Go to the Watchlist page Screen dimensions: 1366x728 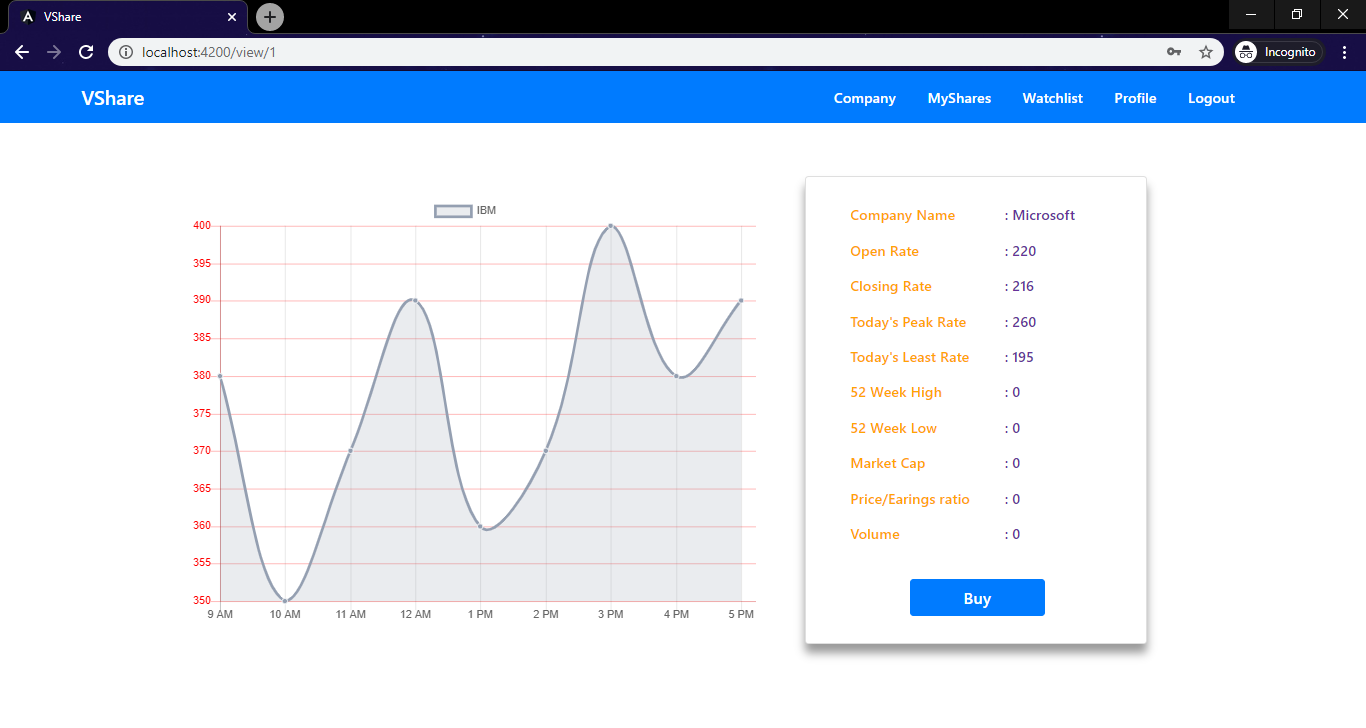(x=1053, y=98)
